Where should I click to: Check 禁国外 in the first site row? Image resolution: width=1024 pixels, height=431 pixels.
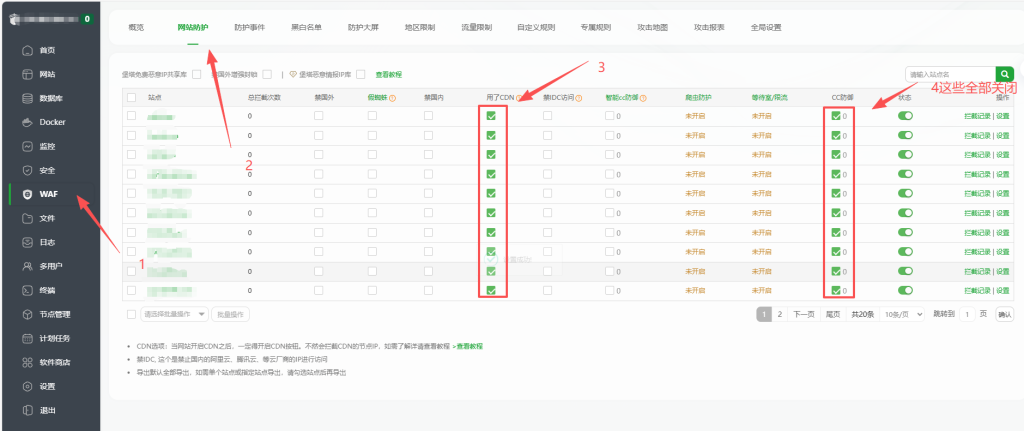pos(318,116)
